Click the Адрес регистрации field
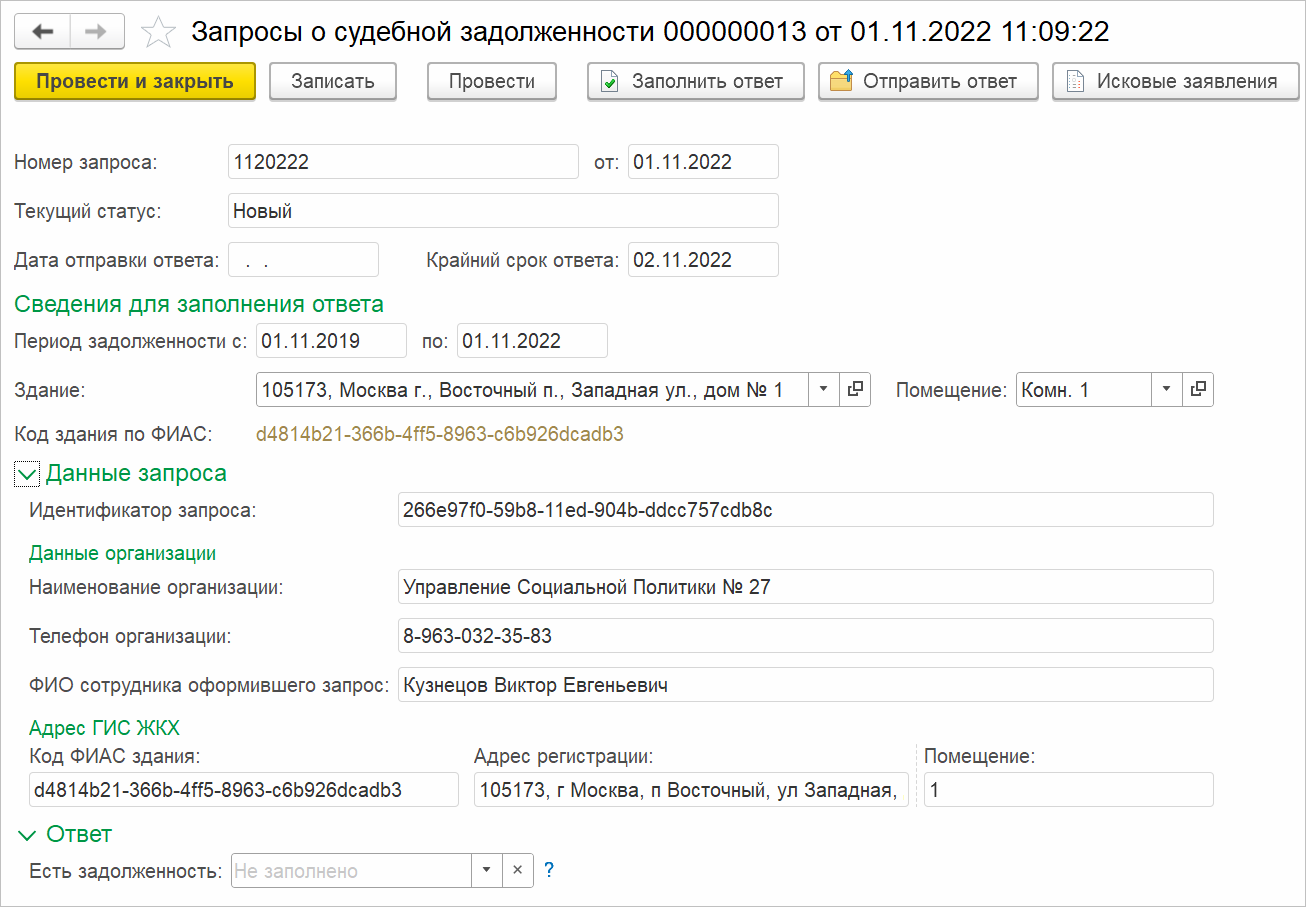 click(691, 790)
